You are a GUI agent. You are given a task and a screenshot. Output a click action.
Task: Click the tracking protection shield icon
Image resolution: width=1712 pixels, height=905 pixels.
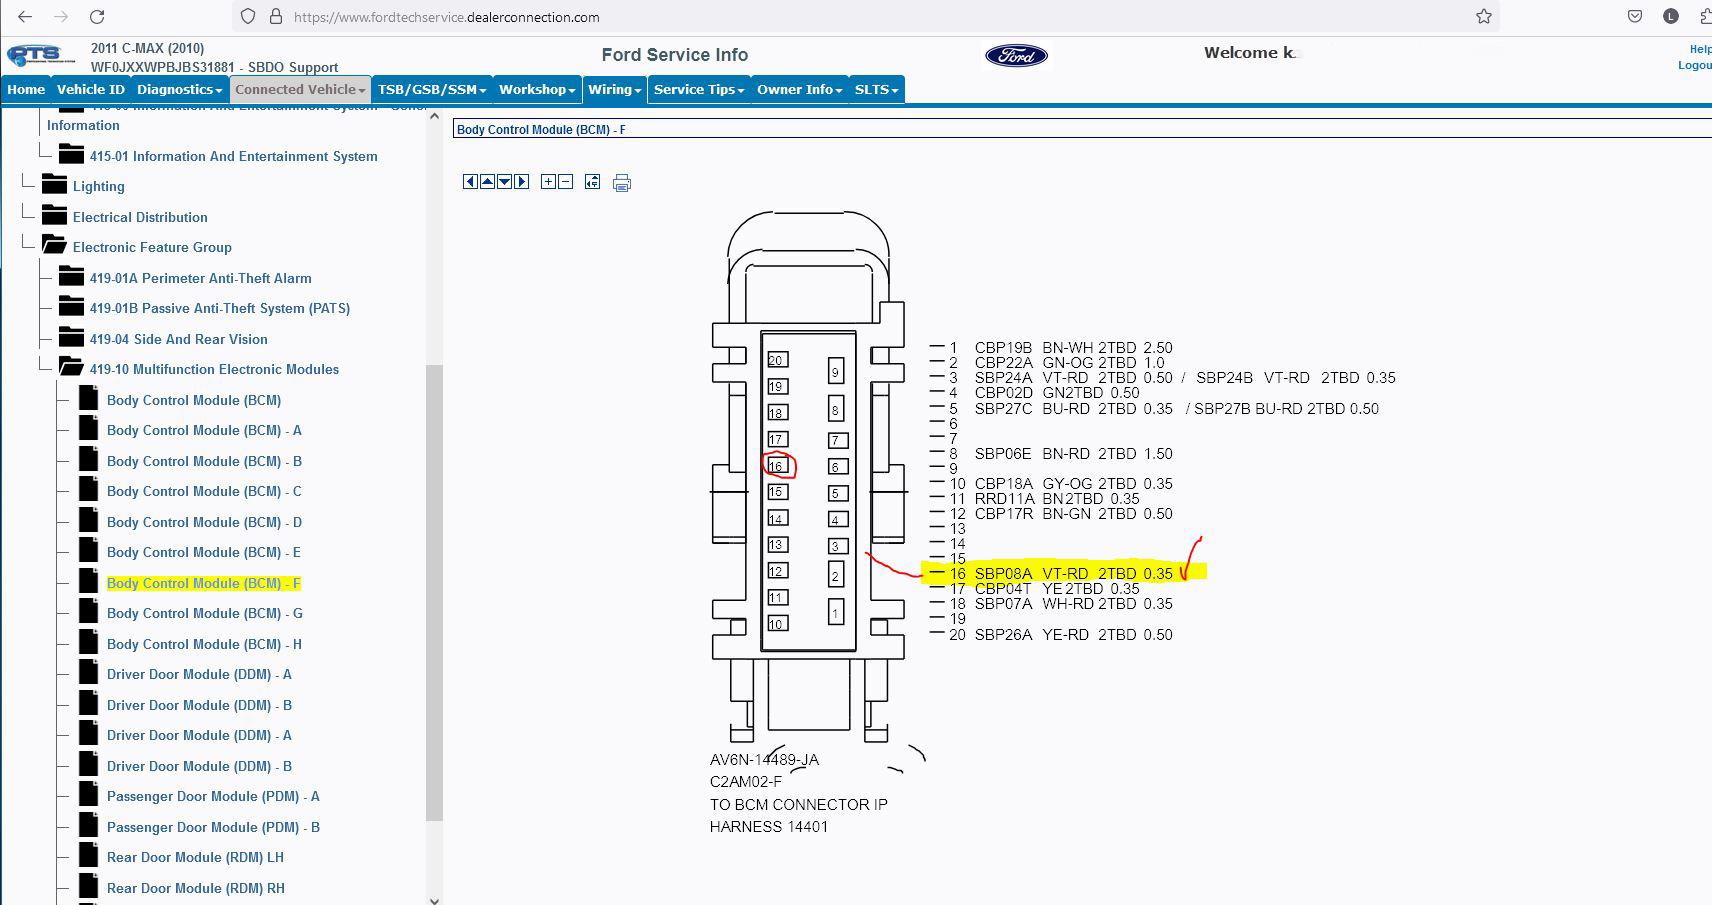click(248, 17)
